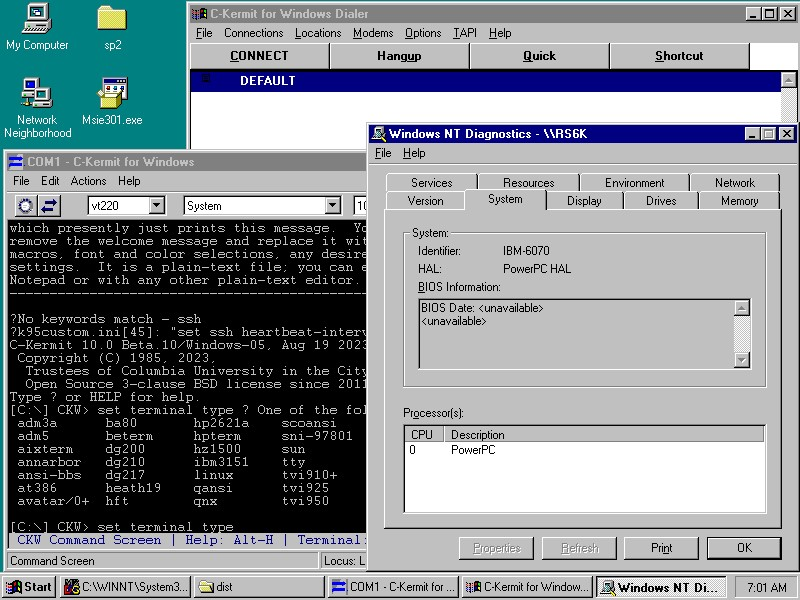800x600 pixels.
Task: Click the Refresh button in NT Diagnostics
Action: point(579,548)
